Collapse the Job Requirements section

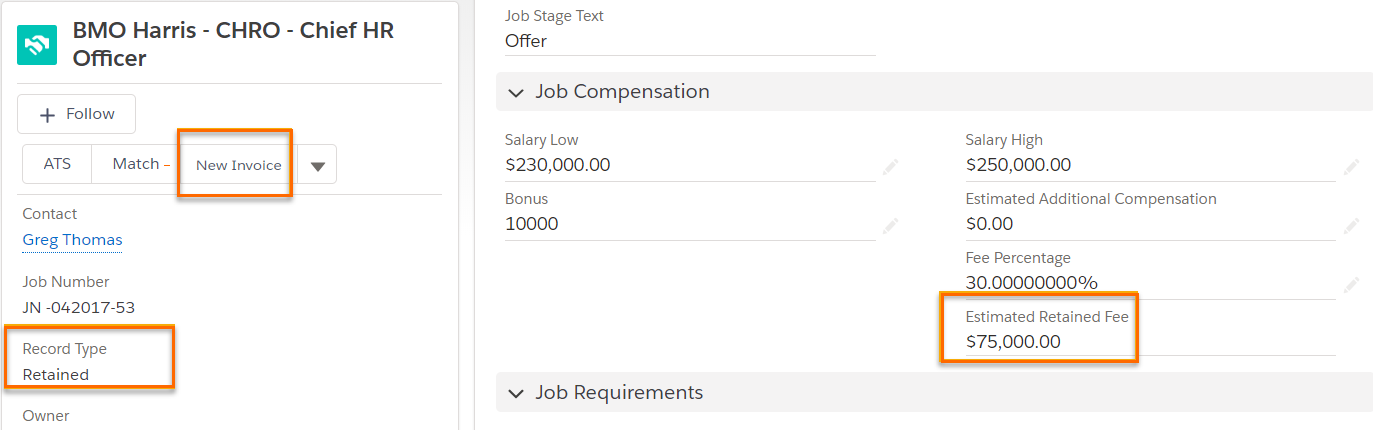click(516, 393)
